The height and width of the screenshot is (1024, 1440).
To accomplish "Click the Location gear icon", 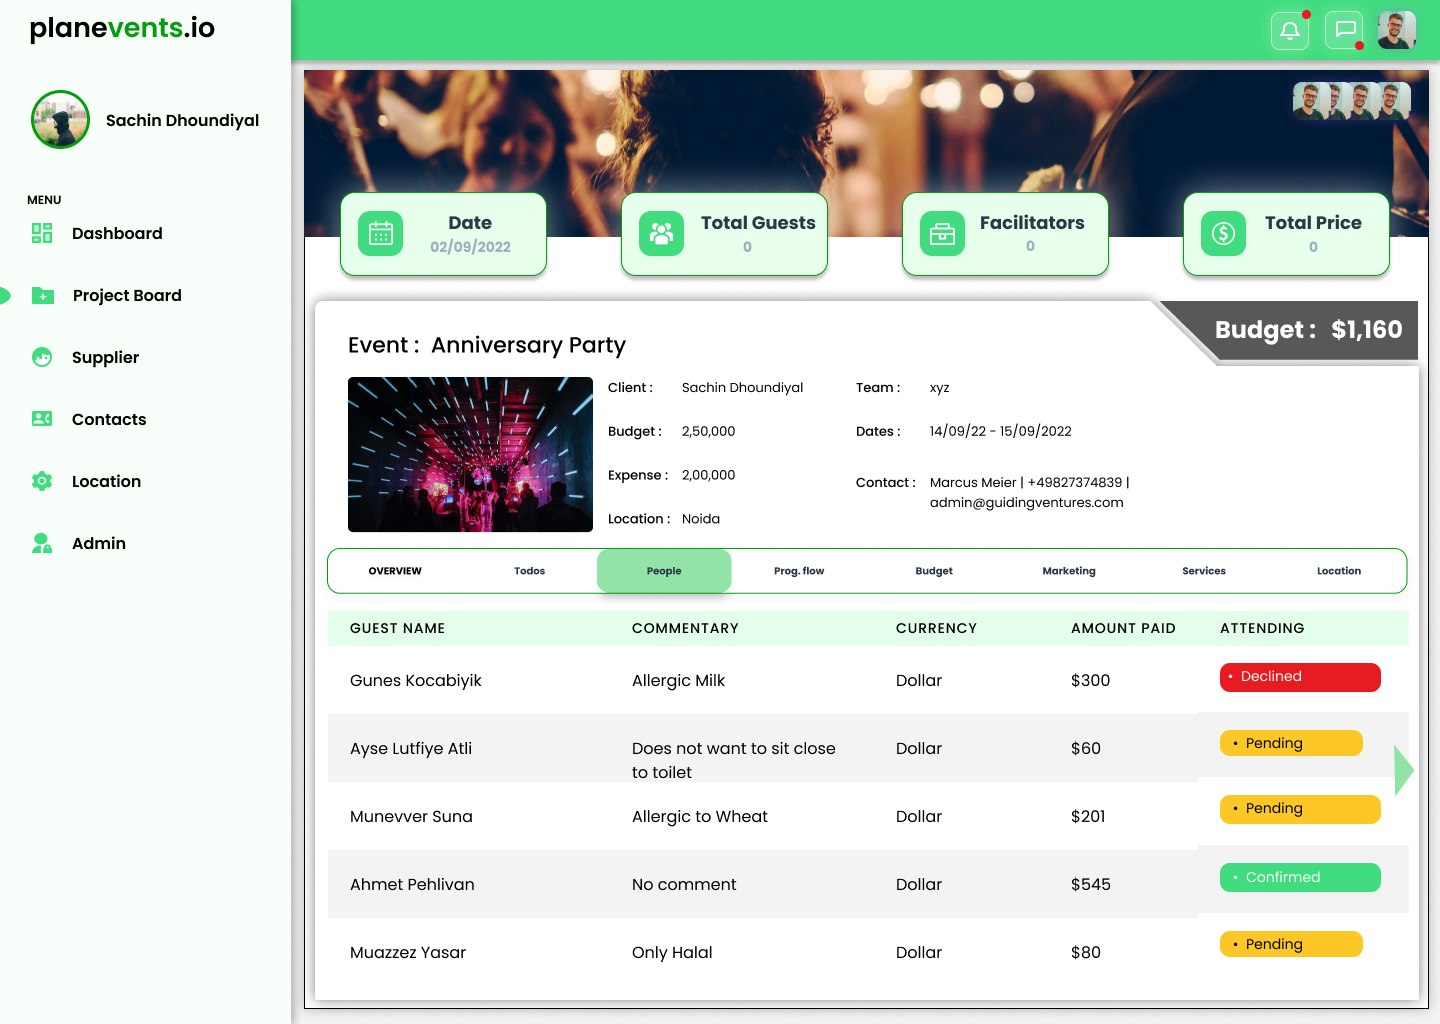I will tap(42, 481).
